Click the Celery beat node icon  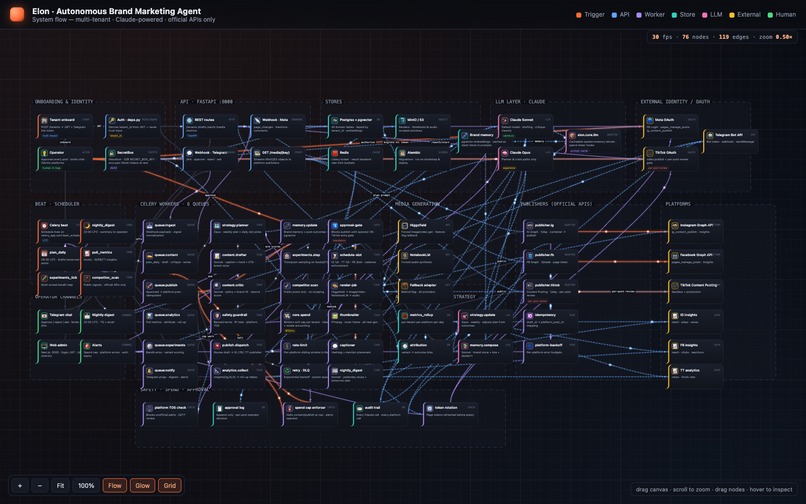[45, 225]
